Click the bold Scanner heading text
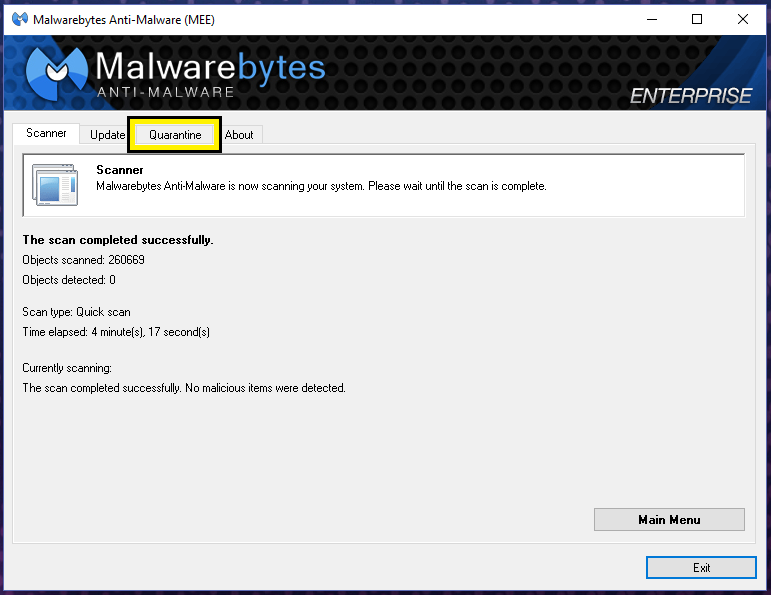Screen dimensions: 771x595 pos(120,170)
